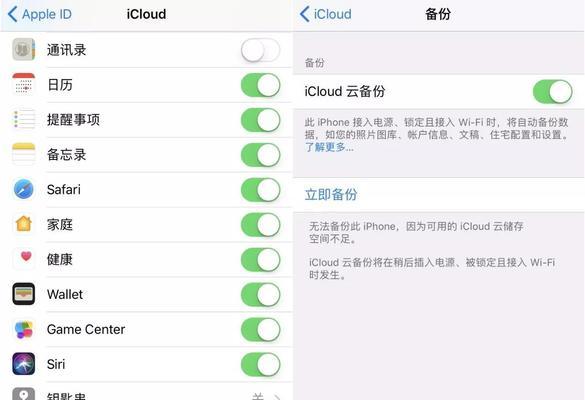Tap the Reminders (提醒事项) icon
The height and width of the screenshot is (400, 585).
click(x=24, y=119)
